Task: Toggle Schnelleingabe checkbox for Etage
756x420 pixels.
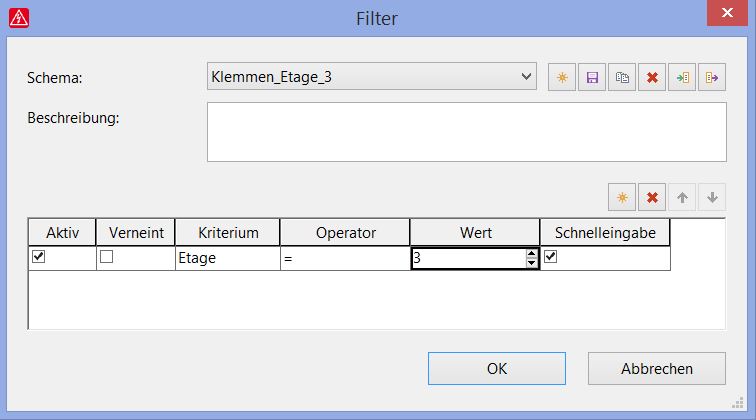Action: 551,257
